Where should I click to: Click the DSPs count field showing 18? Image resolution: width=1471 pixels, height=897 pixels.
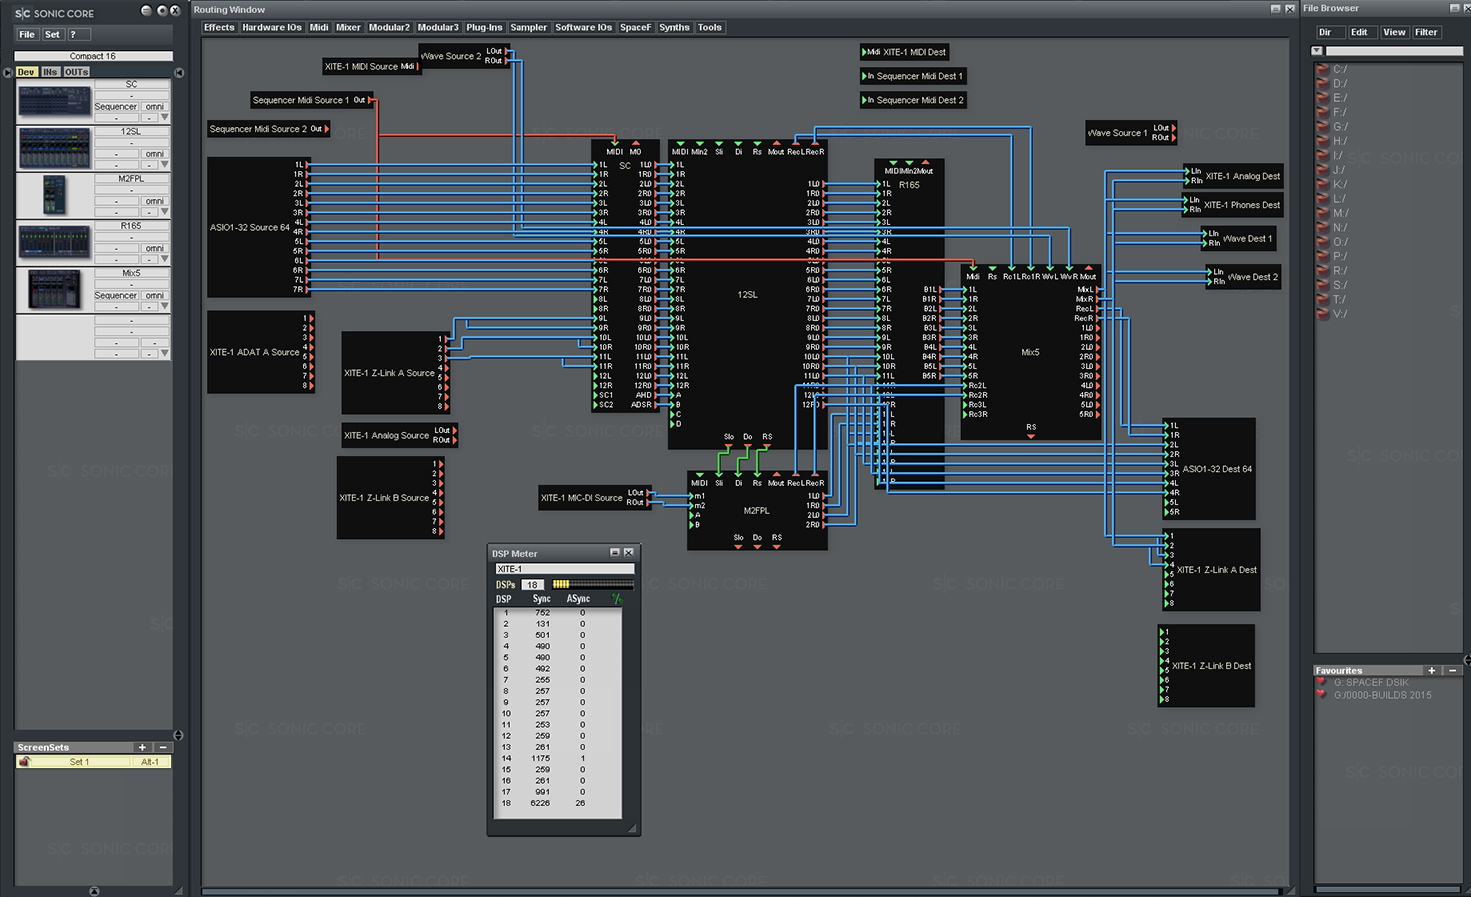(x=533, y=585)
